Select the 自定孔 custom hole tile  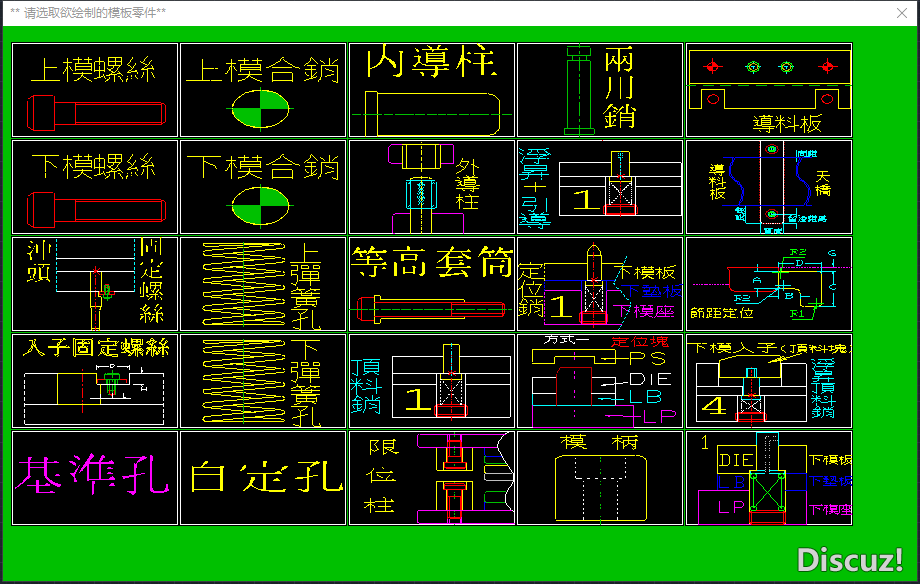(263, 478)
